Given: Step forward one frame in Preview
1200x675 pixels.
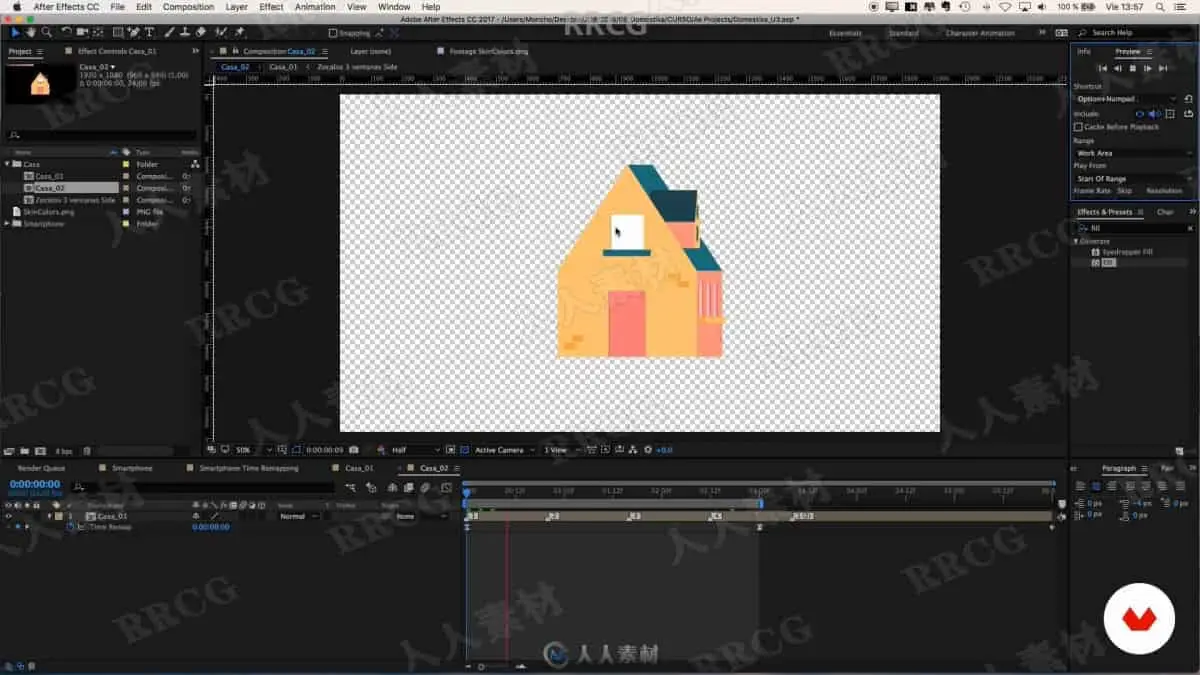Looking at the screenshot, I should pyautogui.click(x=1148, y=68).
